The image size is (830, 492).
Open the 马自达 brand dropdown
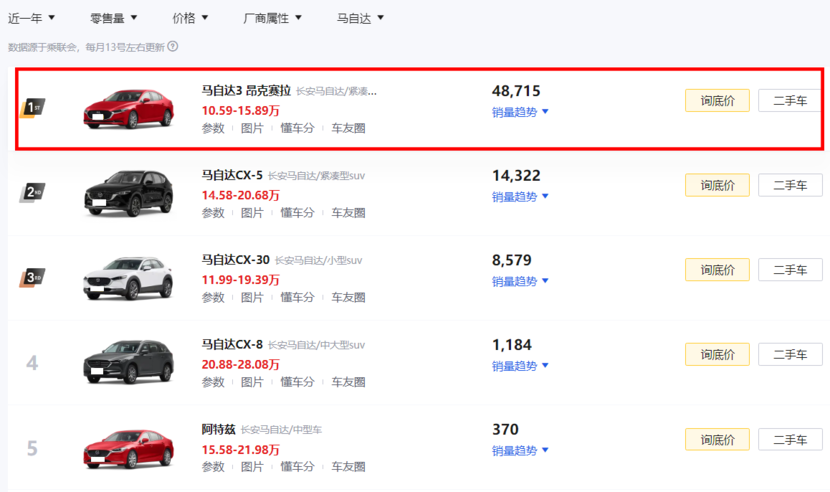(360, 18)
